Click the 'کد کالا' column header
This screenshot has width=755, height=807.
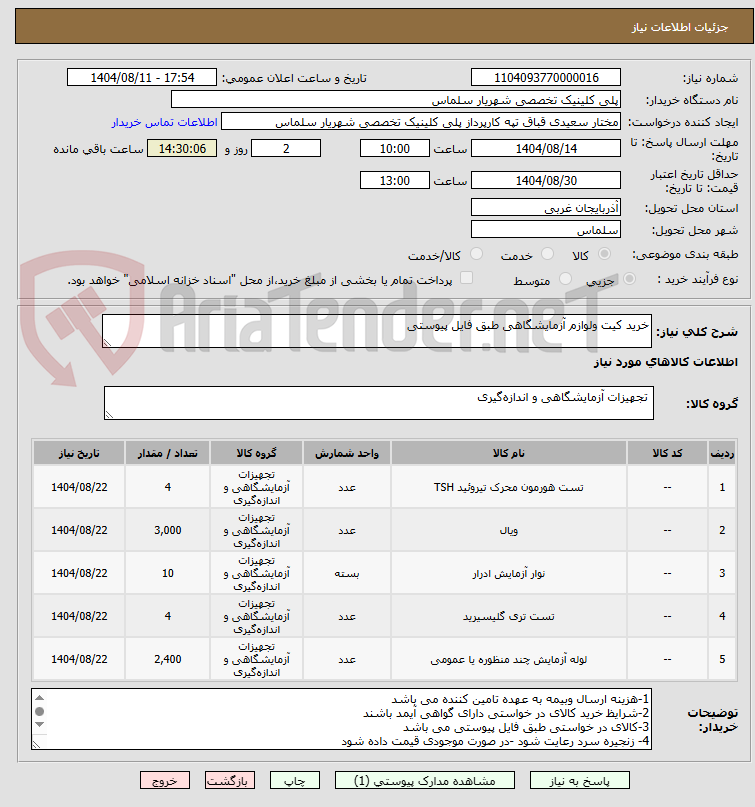tap(668, 453)
